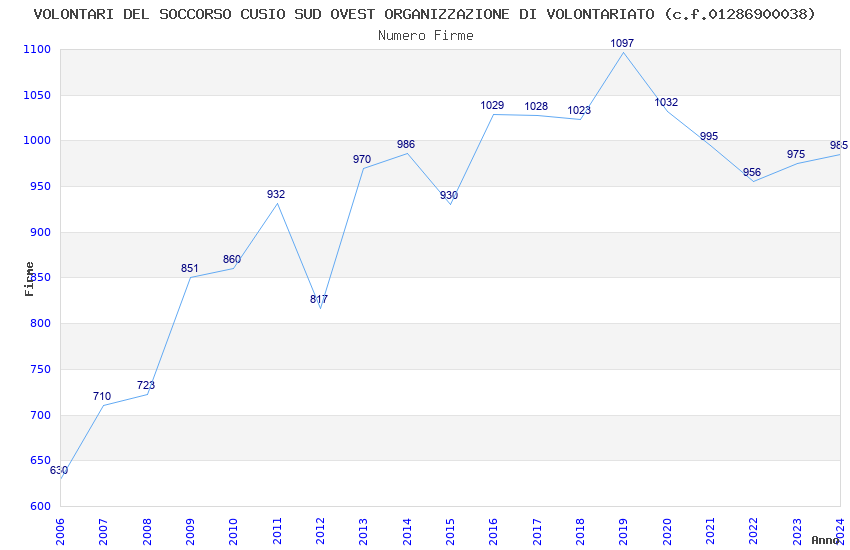Select data label 723 for 2008
The width and height of the screenshot is (850, 550).
point(146,385)
